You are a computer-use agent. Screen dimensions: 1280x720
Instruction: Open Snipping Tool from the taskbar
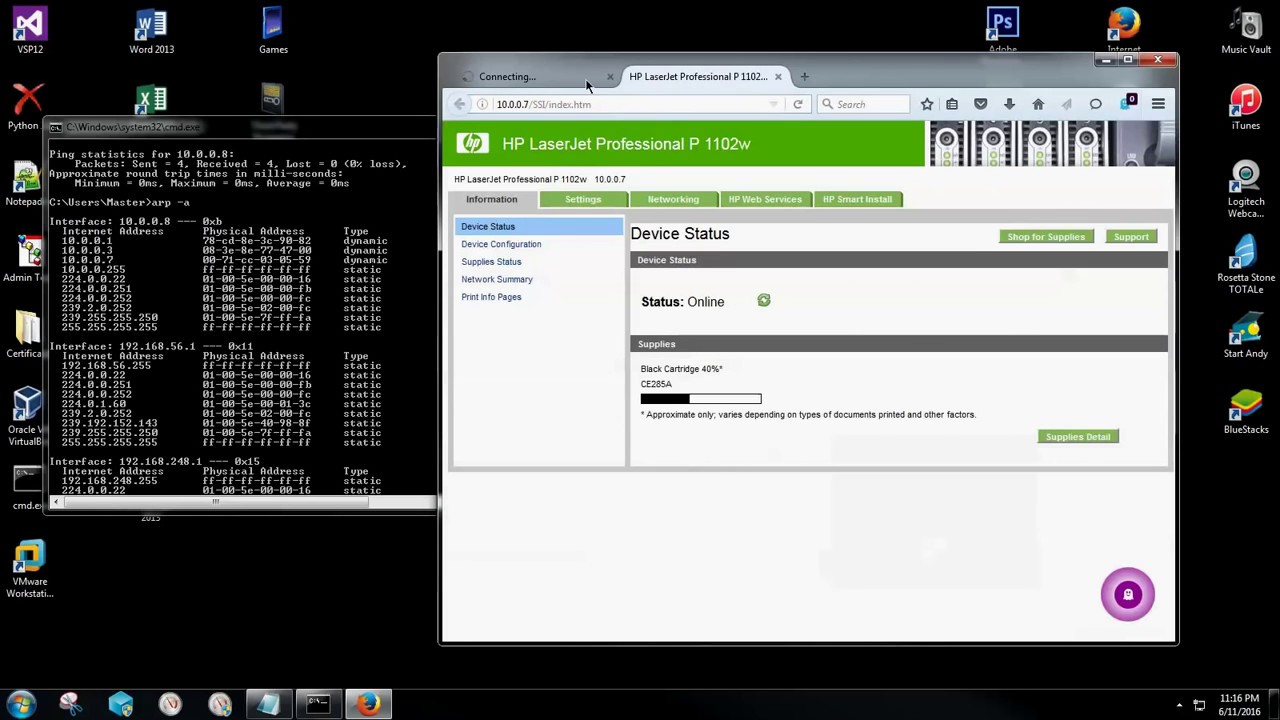[70, 704]
